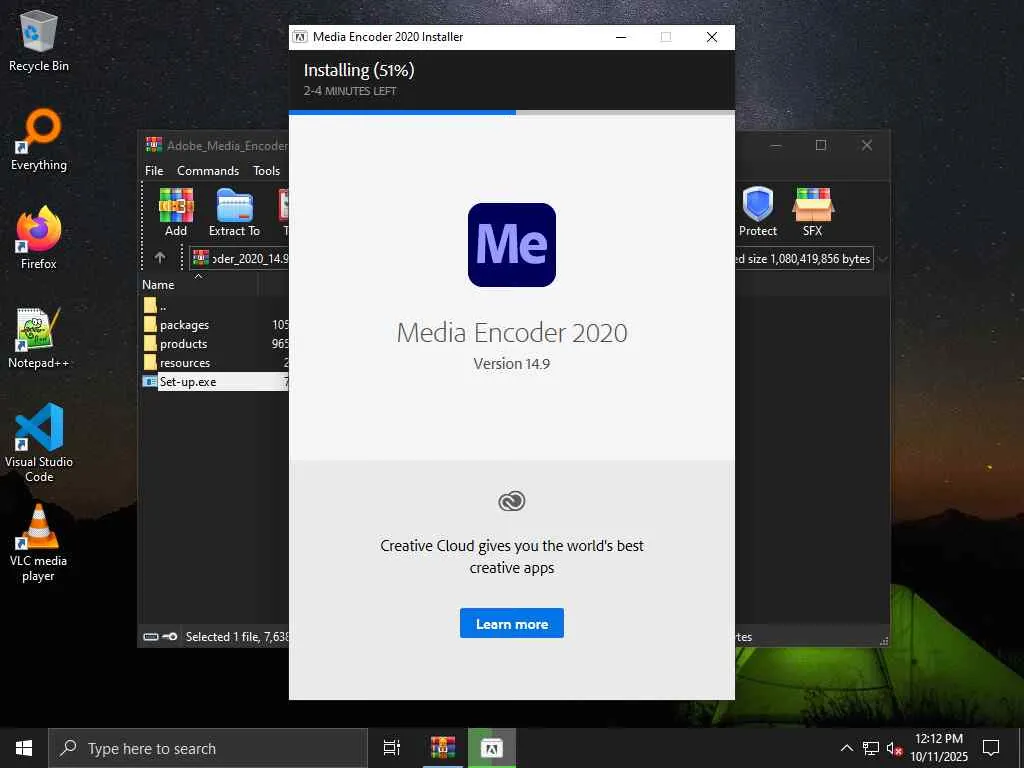Screen dimensions: 1024x768
Task: Click the up-one-level arrow in WinRAR
Action: coord(160,258)
